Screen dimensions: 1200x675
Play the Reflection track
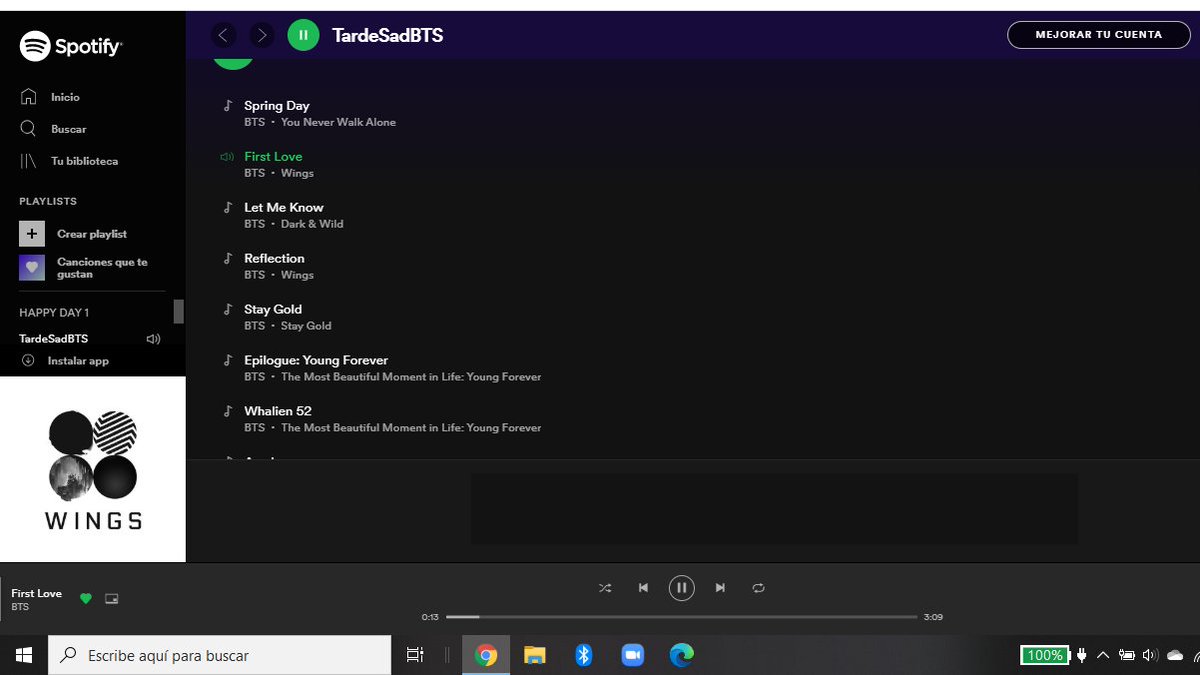(274, 259)
